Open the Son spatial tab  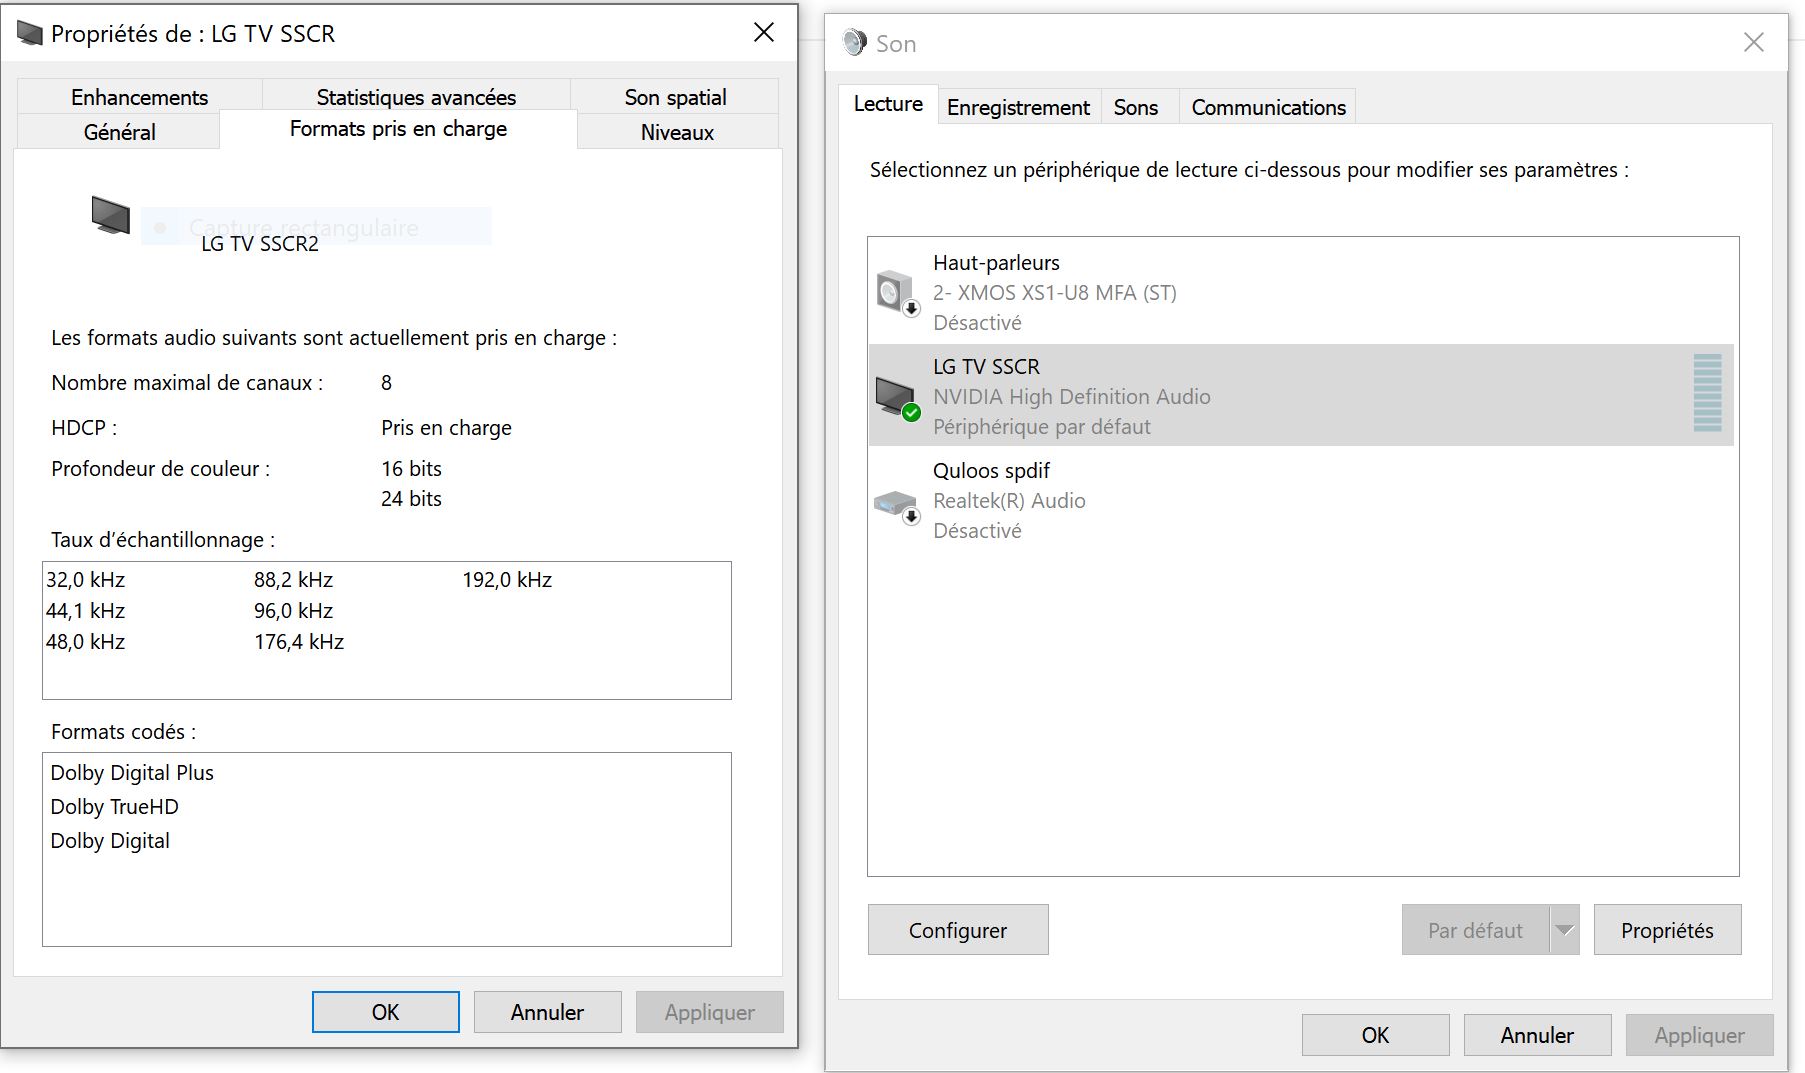pos(675,97)
